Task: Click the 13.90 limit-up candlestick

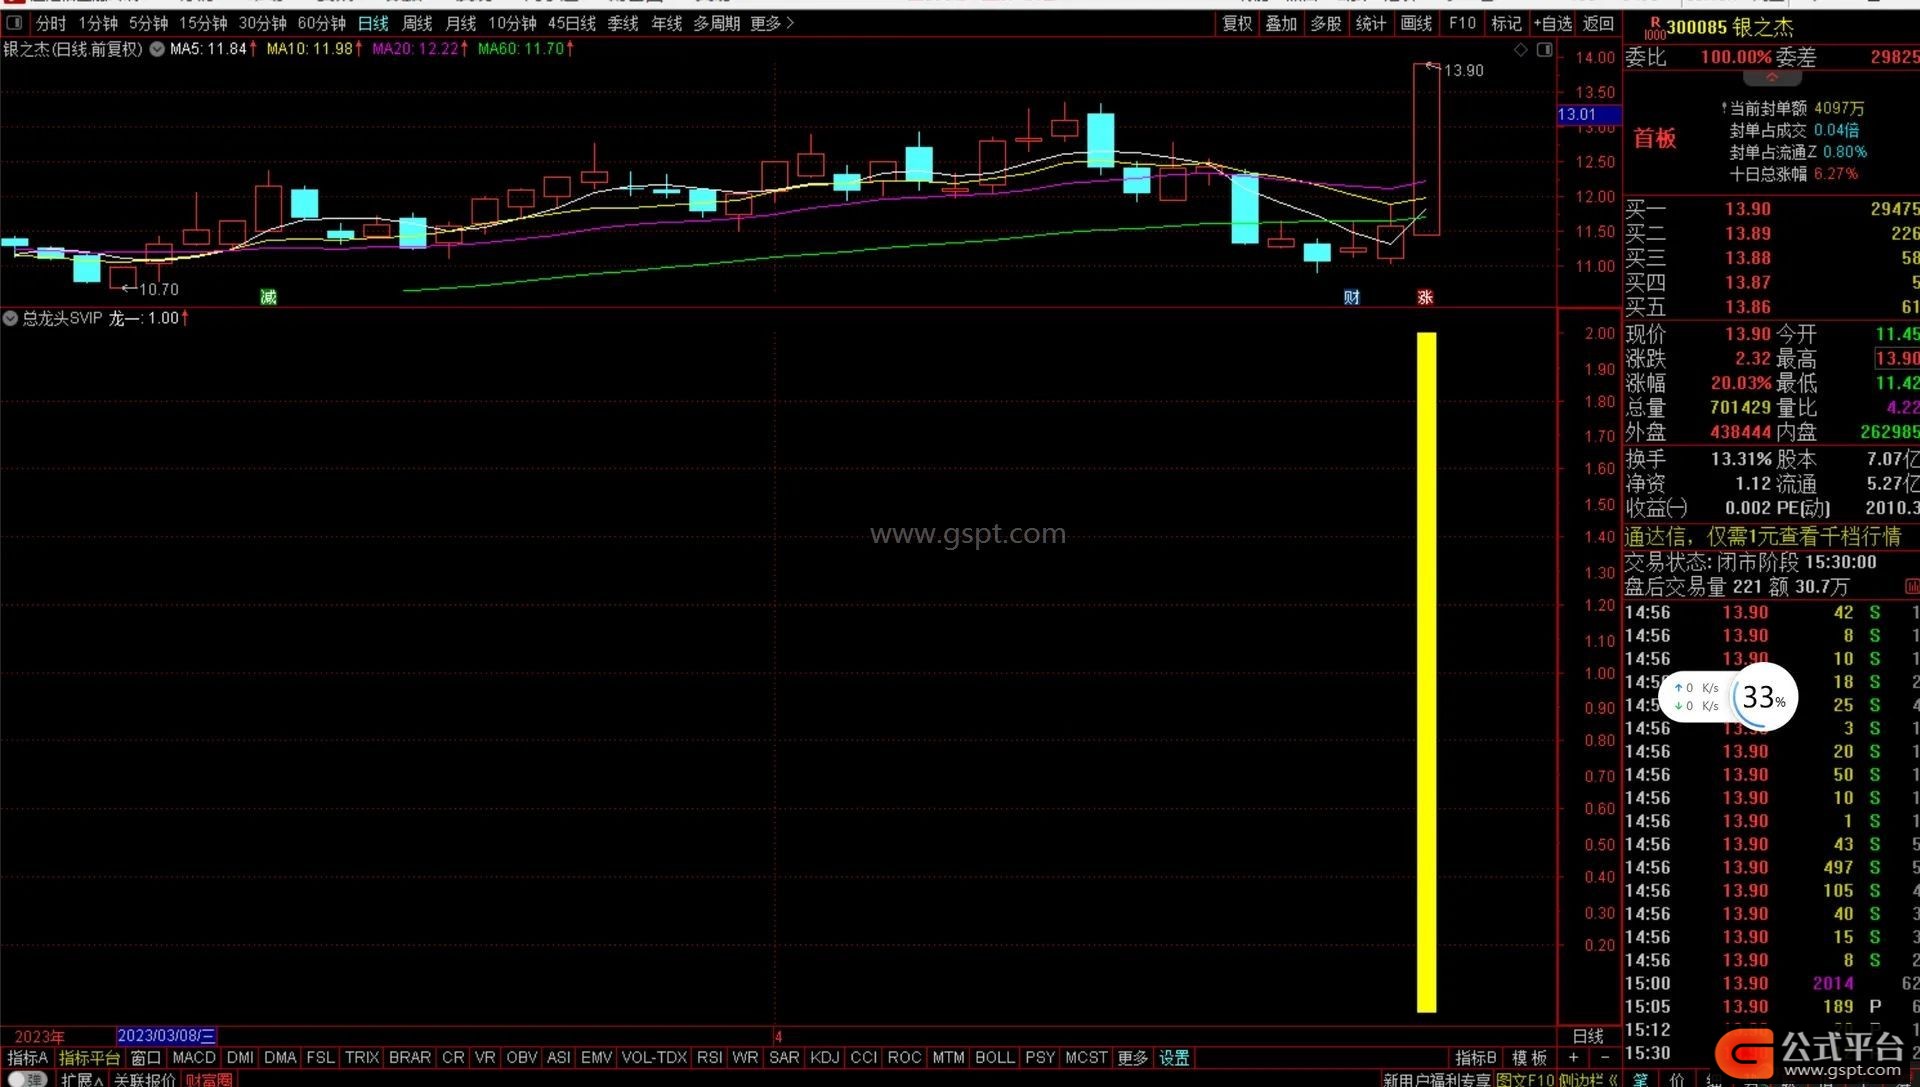Action: [1426, 149]
